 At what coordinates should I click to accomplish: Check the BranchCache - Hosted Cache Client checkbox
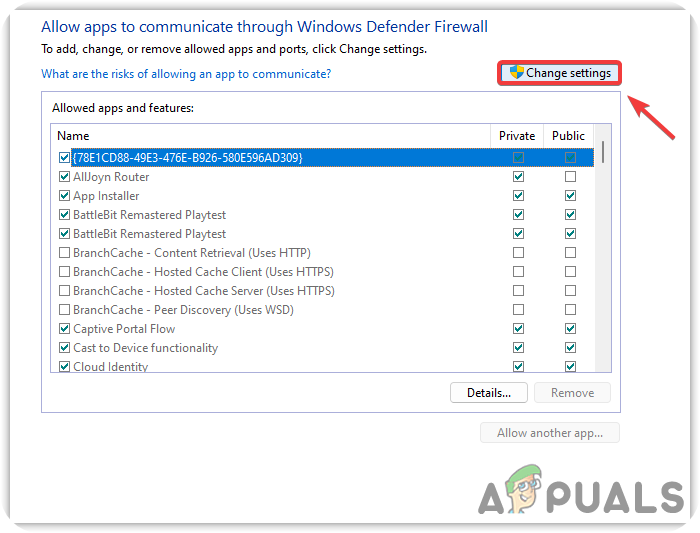click(64, 272)
